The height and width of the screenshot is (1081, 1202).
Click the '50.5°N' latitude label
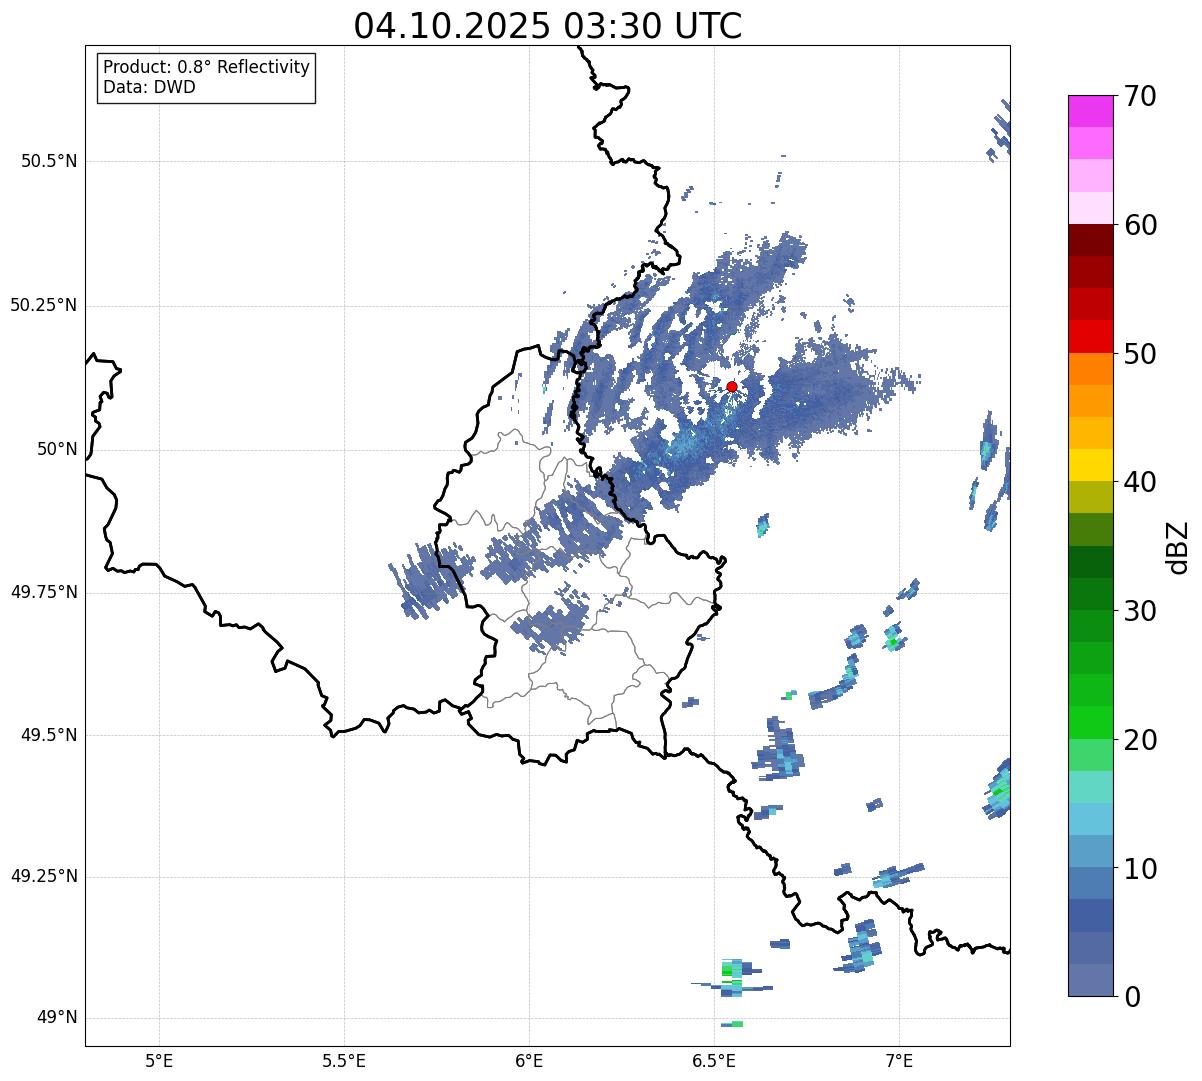(x=49, y=161)
